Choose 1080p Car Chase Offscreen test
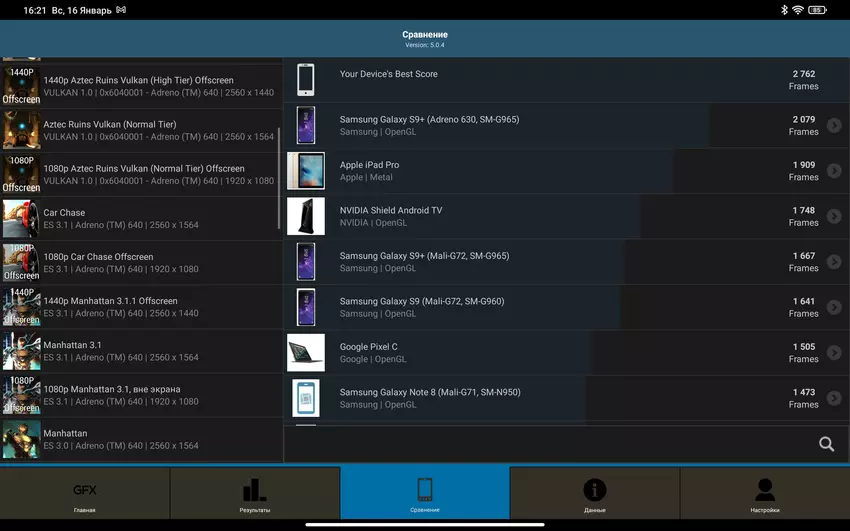850x531 pixels. click(x=141, y=263)
